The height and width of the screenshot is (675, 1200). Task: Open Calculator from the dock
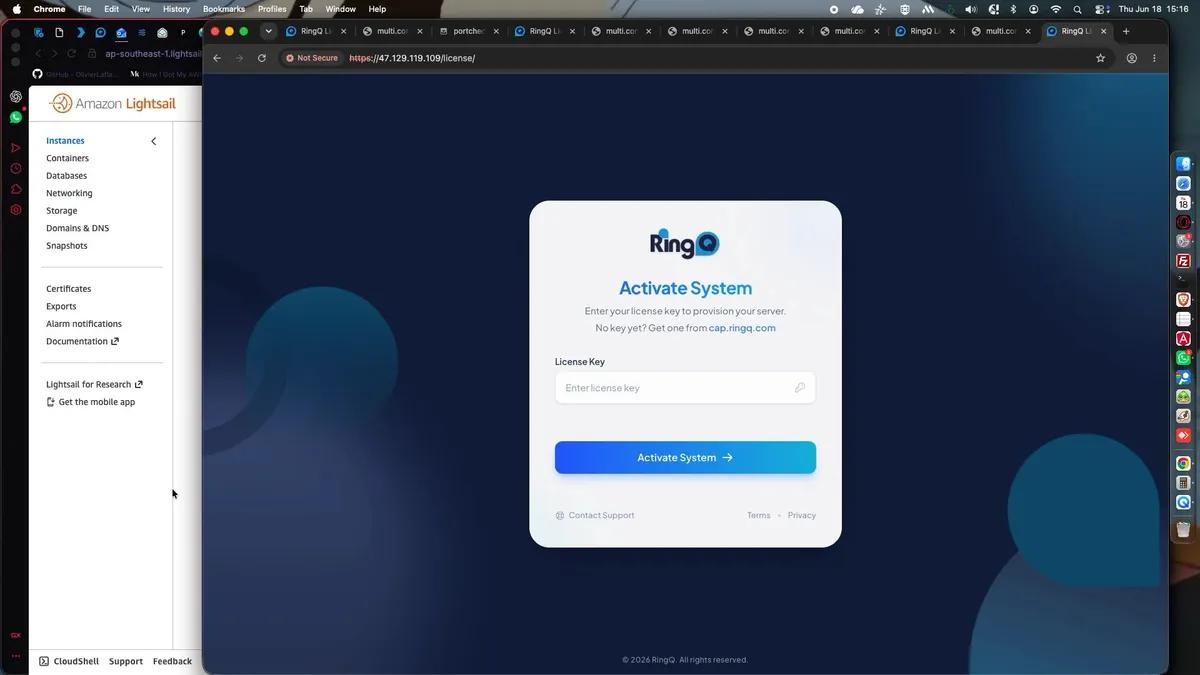coord(1183,483)
